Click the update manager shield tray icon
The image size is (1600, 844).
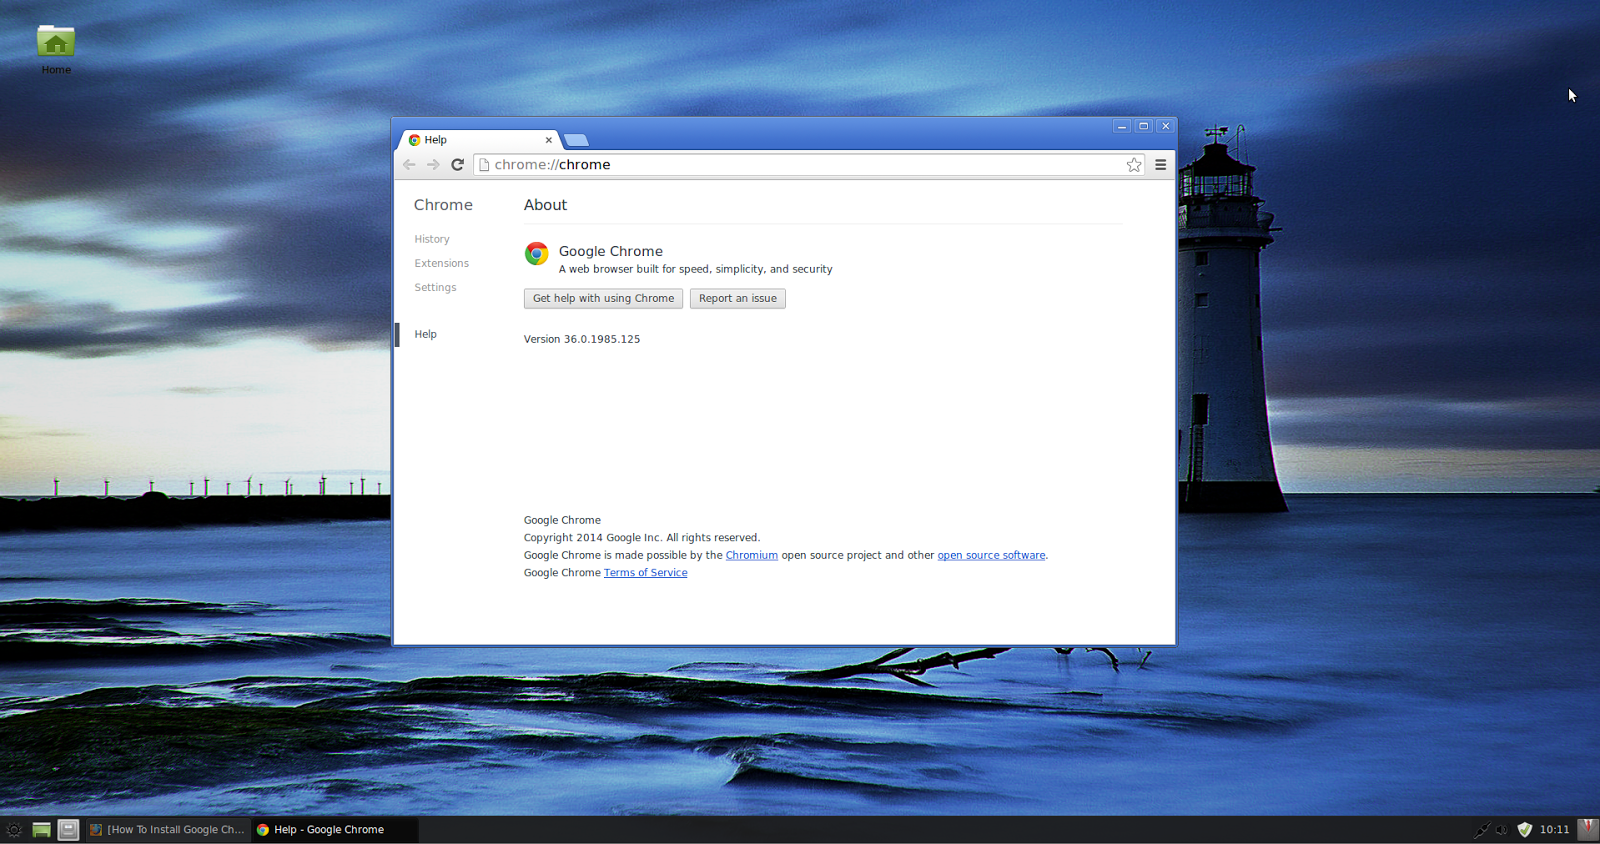(x=1525, y=830)
